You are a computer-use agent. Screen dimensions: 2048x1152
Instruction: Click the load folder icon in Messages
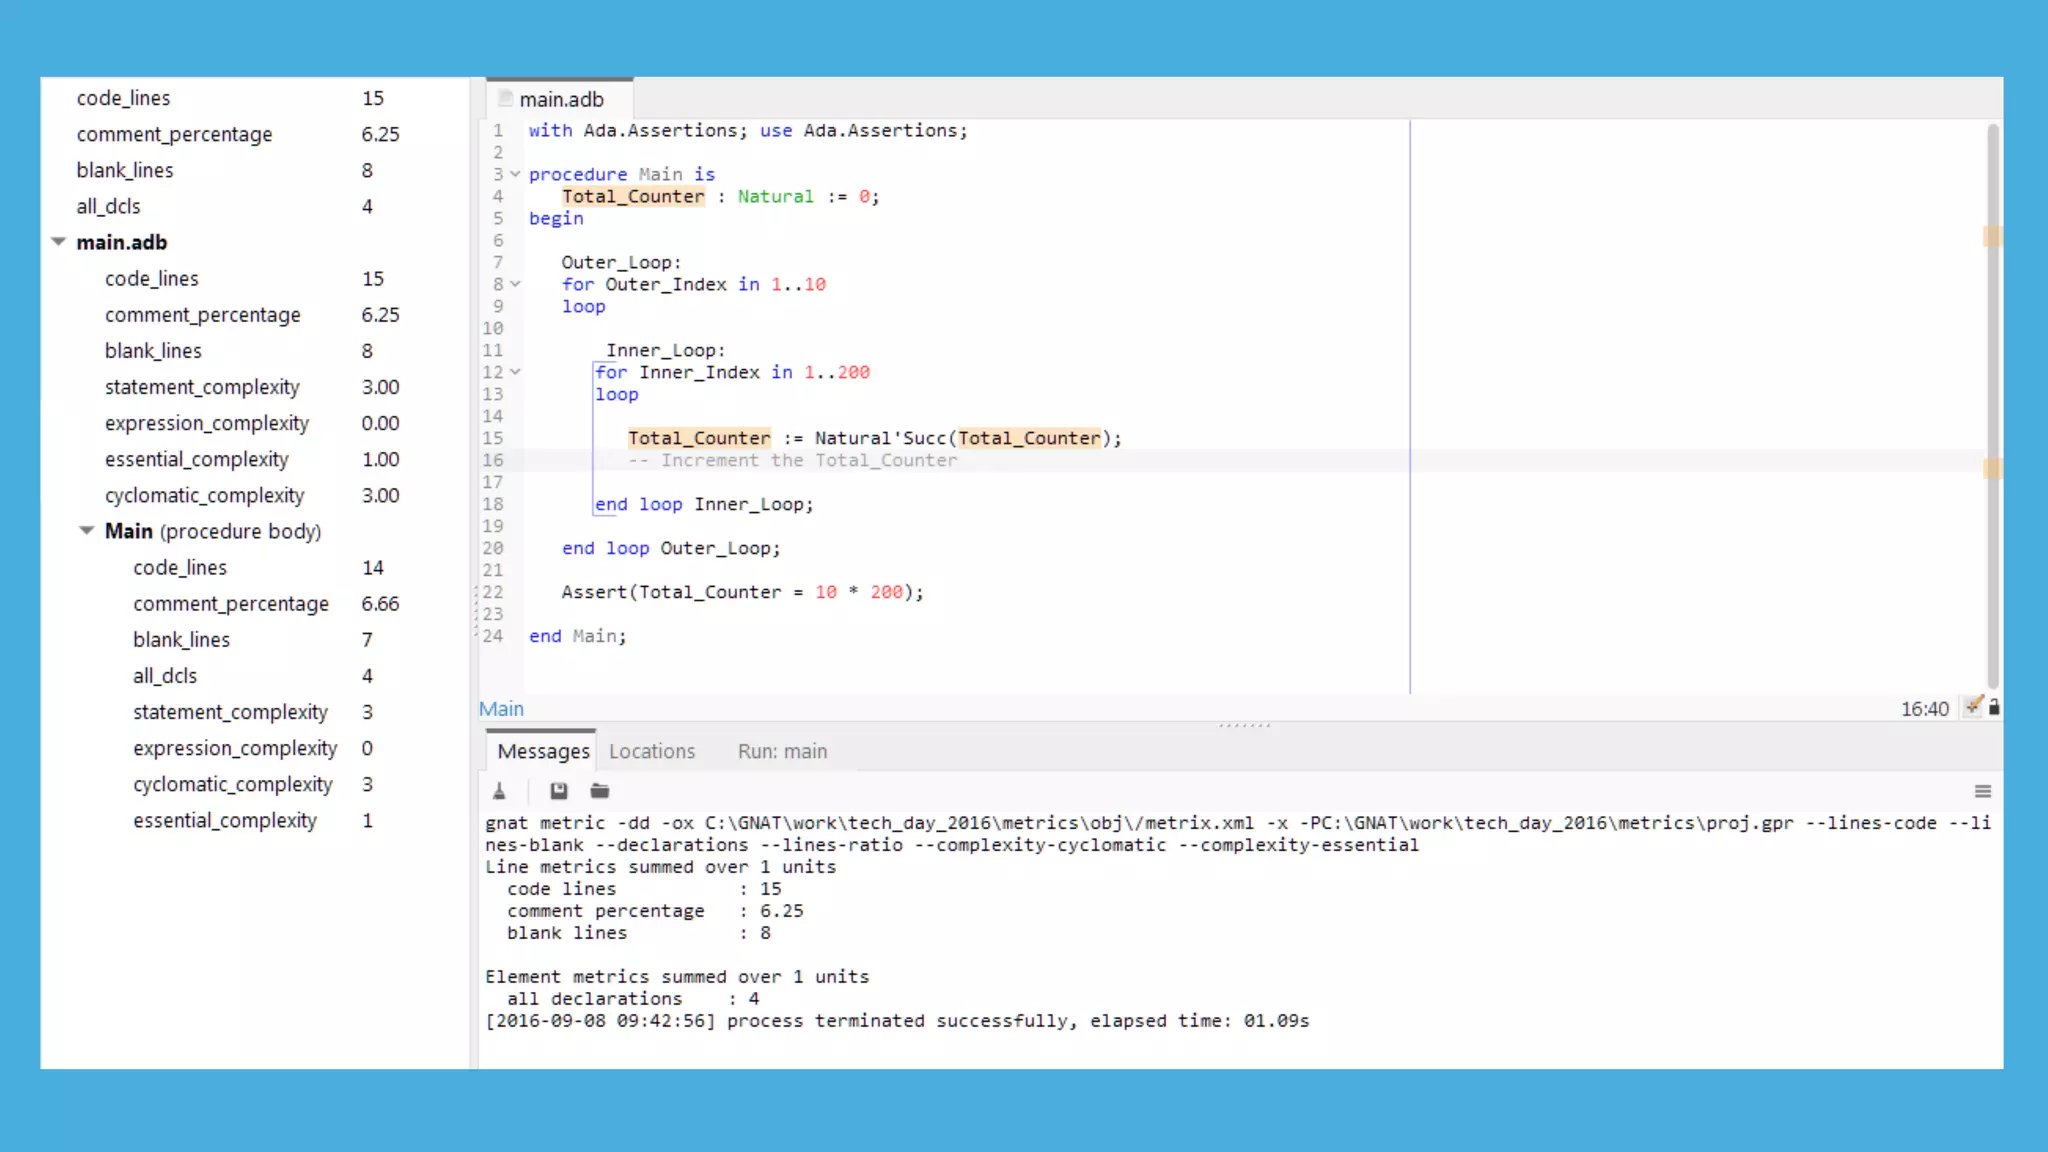600,791
